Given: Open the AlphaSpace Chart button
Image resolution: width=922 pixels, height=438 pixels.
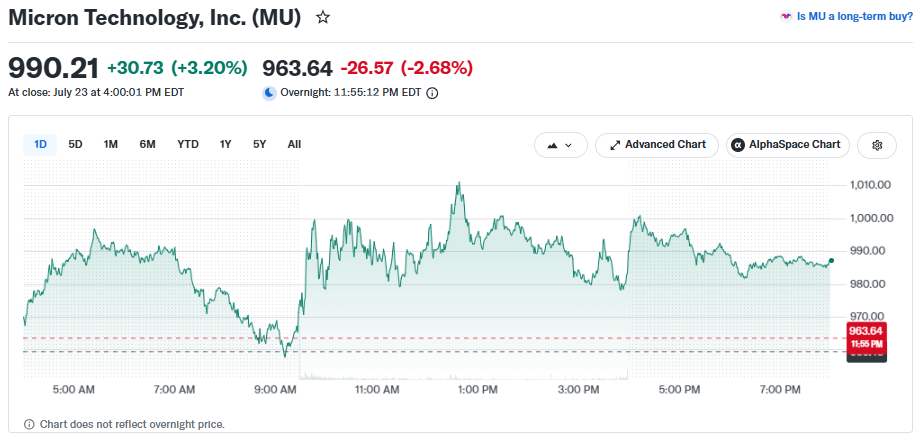Looking at the screenshot, I should coord(787,145).
